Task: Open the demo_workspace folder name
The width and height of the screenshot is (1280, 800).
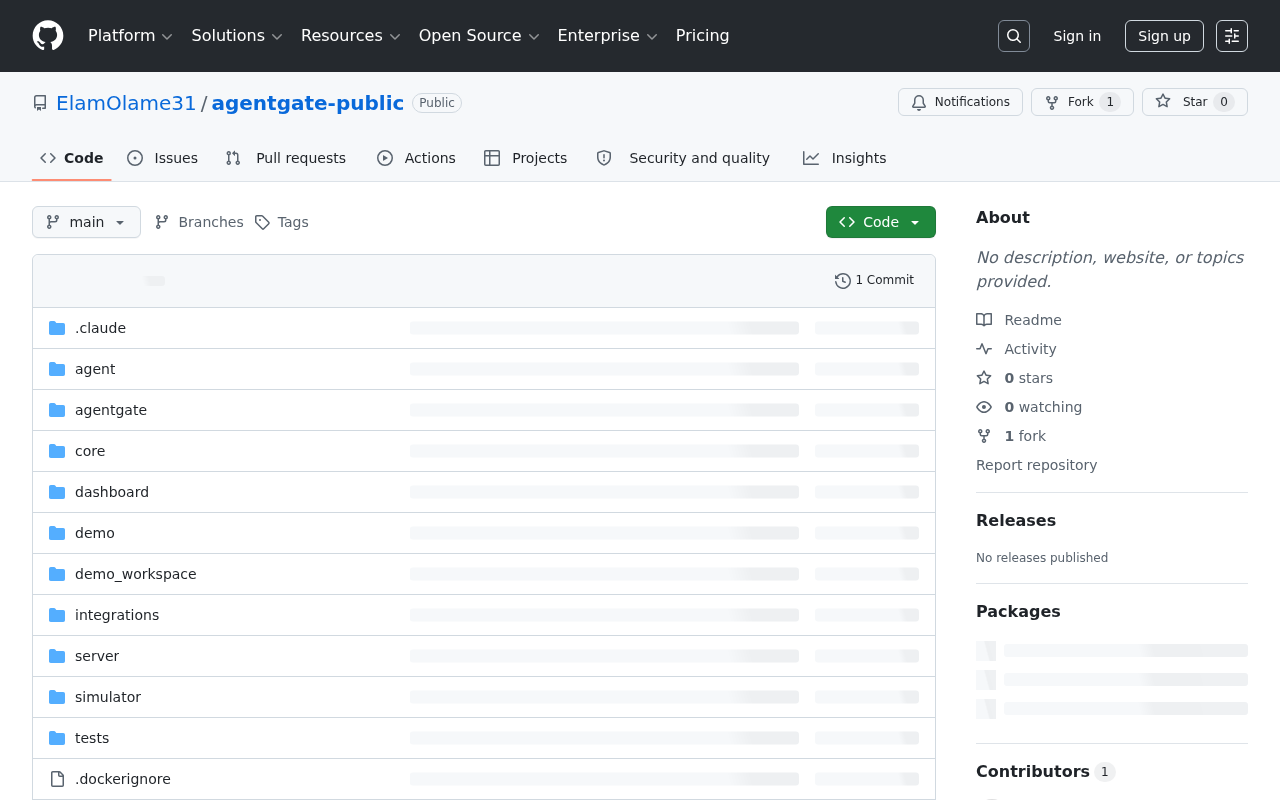Action: 136,574
